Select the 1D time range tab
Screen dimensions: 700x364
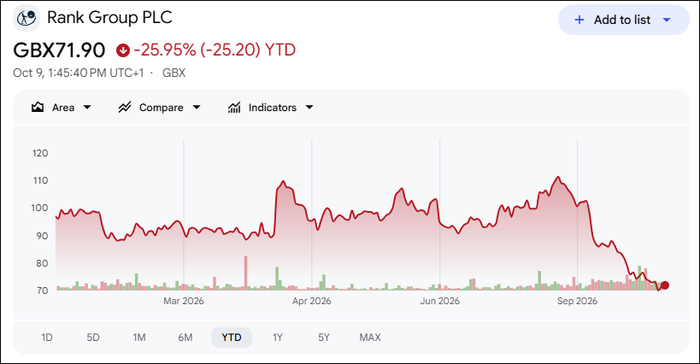47,337
